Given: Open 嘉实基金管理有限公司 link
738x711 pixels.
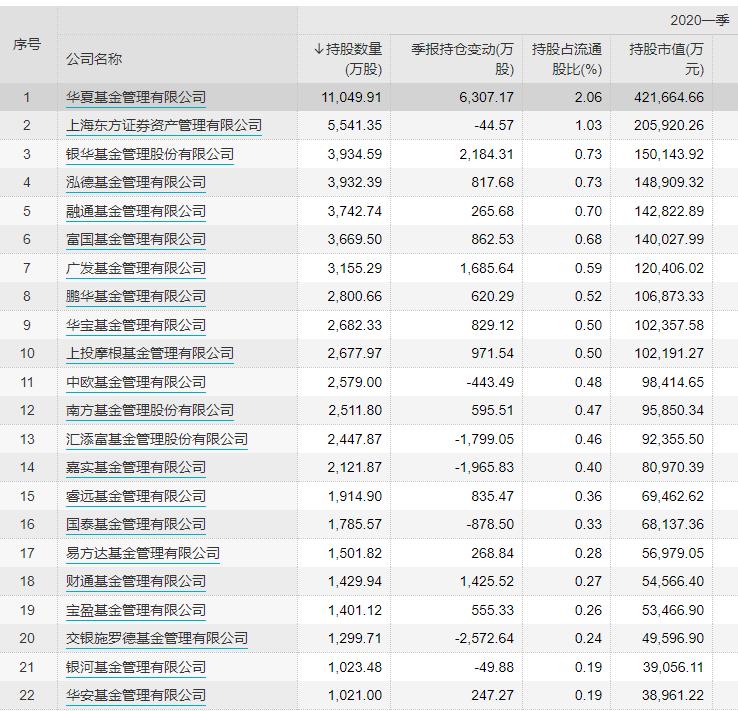Looking at the screenshot, I should click(x=136, y=467).
